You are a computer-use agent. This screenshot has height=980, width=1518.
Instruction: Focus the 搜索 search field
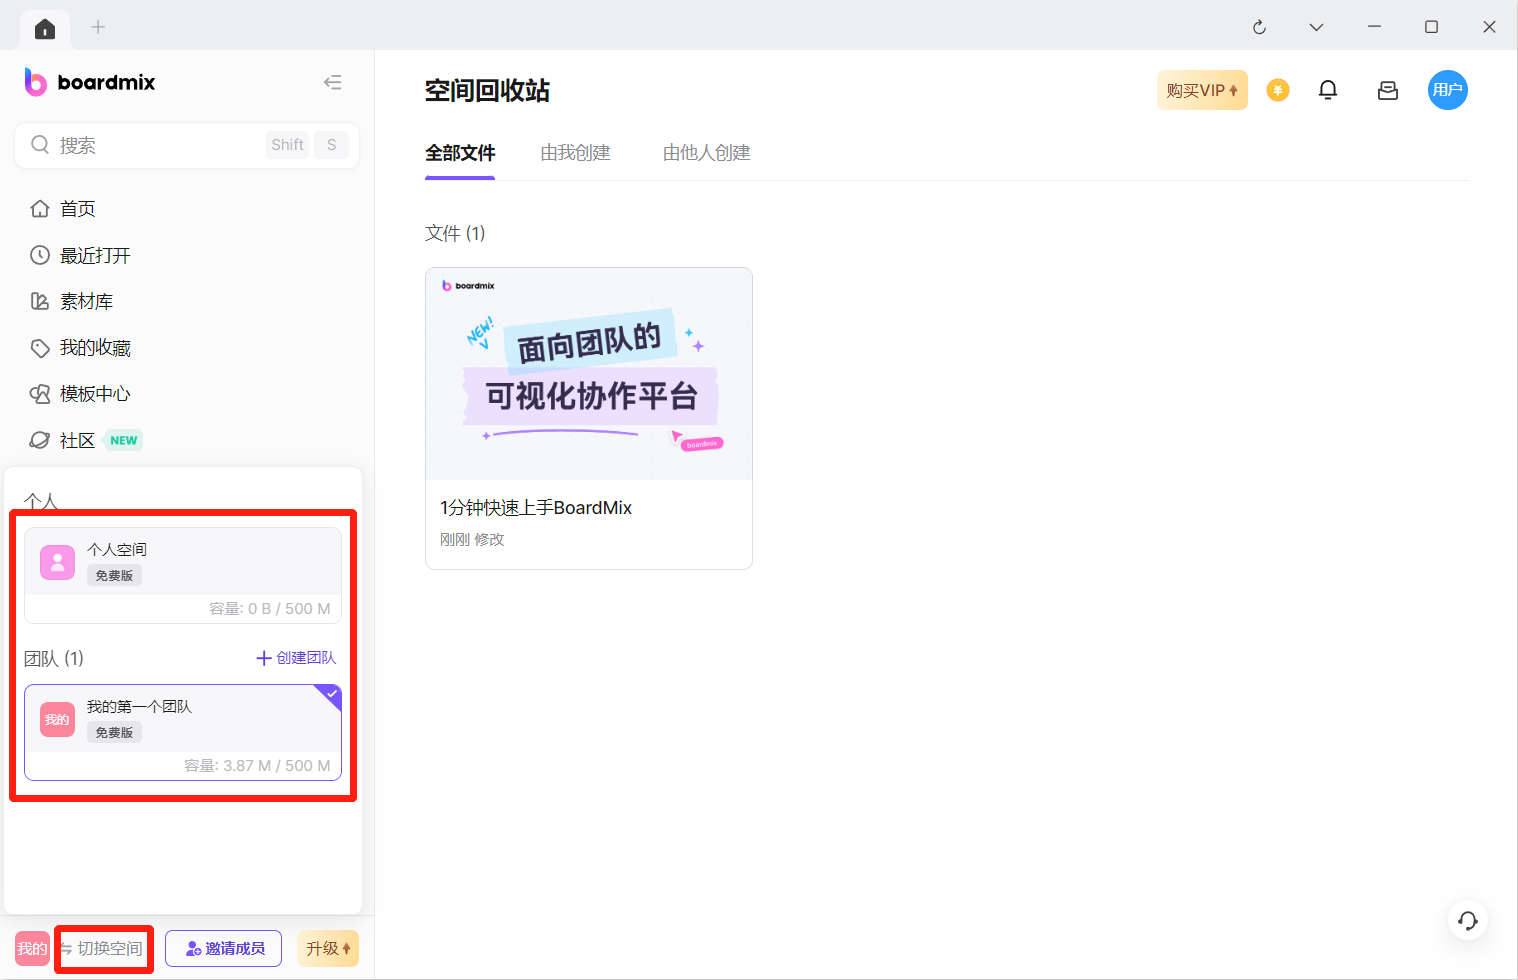coord(187,145)
